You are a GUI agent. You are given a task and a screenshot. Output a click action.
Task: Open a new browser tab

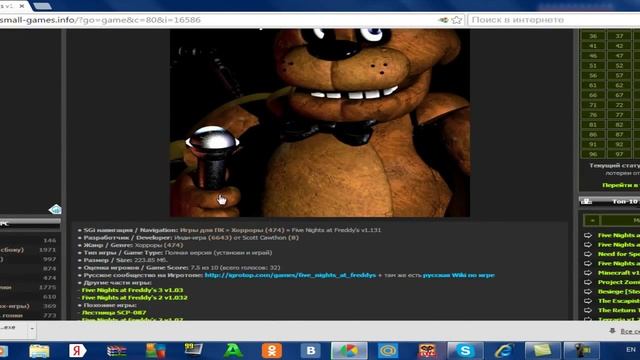(x=42, y=6)
